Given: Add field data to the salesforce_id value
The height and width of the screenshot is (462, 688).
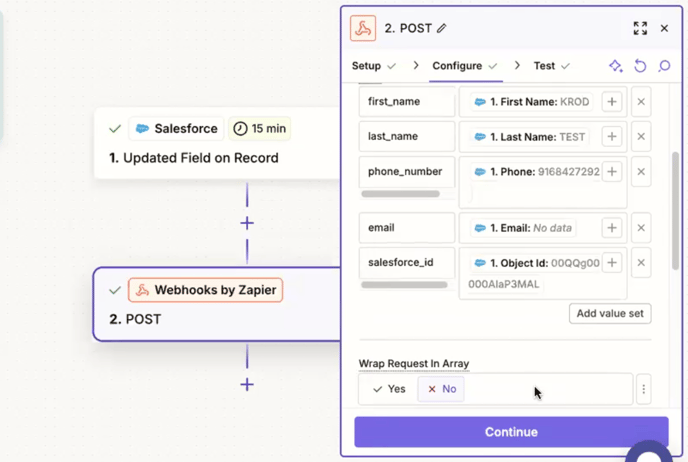Looking at the screenshot, I should click(612, 263).
